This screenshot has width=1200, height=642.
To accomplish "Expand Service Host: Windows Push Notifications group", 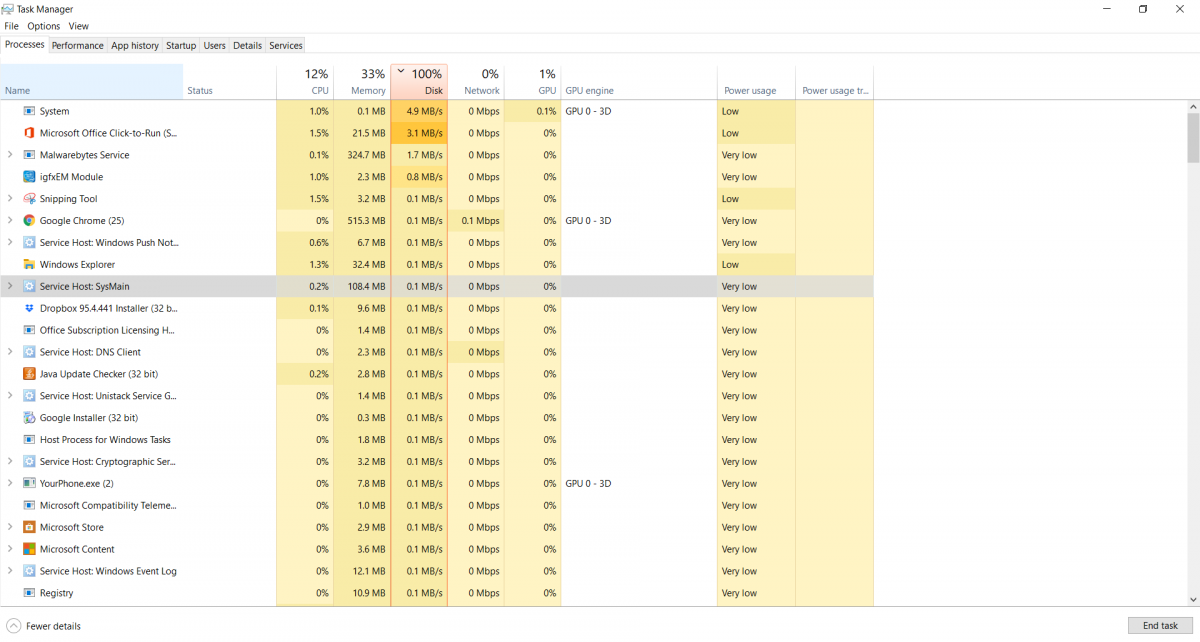I will point(10,243).
